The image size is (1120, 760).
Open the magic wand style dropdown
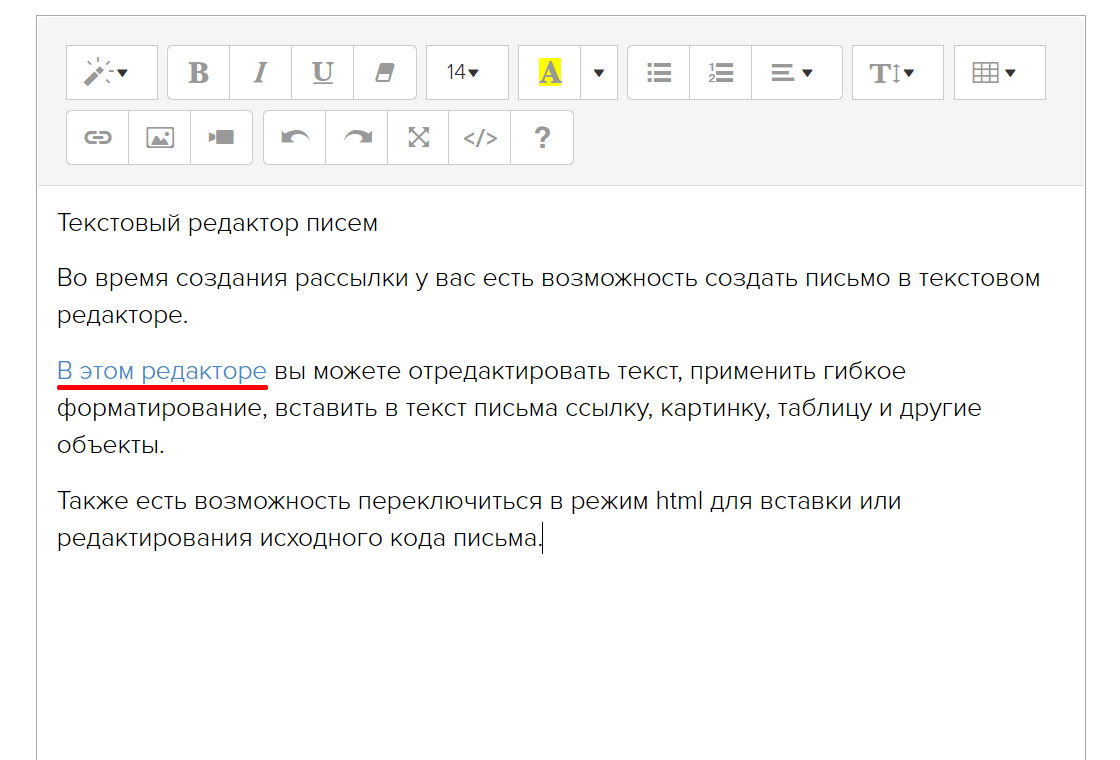(111, 73)
